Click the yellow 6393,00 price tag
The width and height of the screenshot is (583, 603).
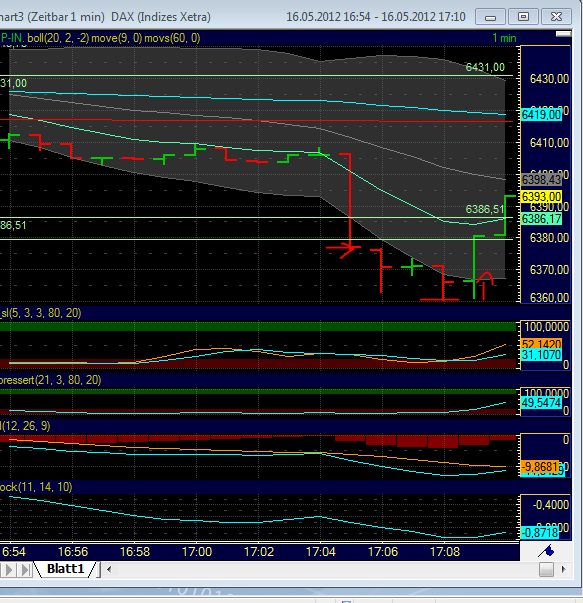coord(541,197)
